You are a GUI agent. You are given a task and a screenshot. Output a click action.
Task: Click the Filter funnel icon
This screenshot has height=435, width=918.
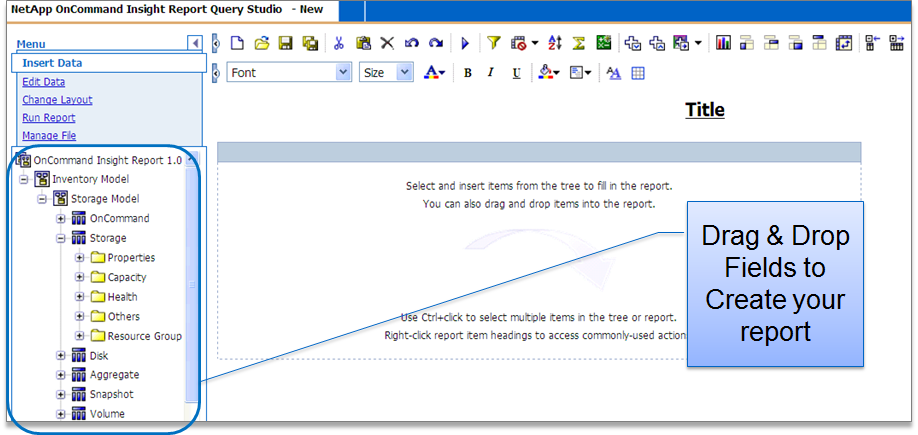tap(493, 43)
